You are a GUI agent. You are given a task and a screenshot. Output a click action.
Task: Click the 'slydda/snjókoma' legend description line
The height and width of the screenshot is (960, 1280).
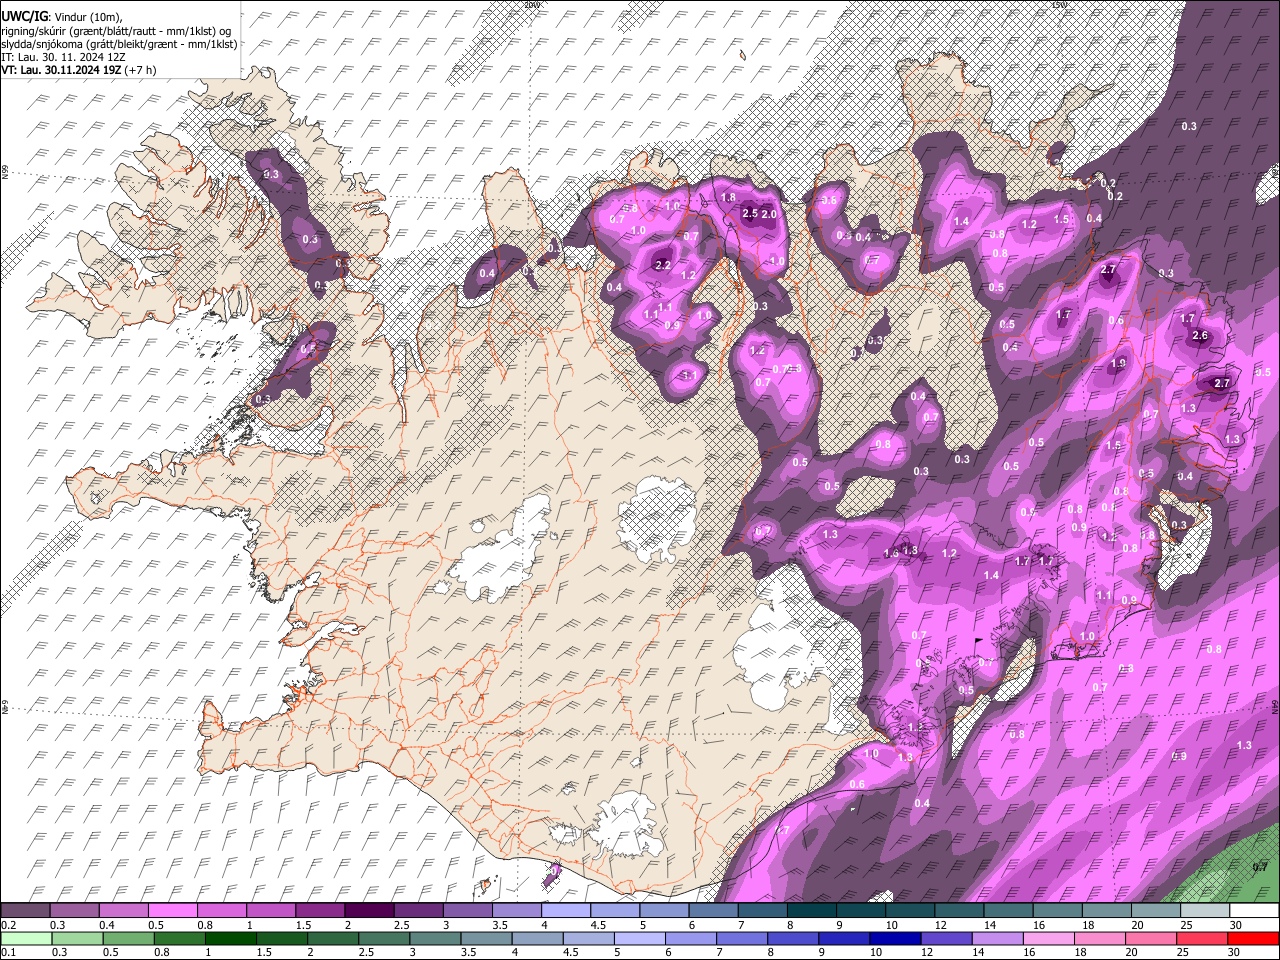point(119,44)
